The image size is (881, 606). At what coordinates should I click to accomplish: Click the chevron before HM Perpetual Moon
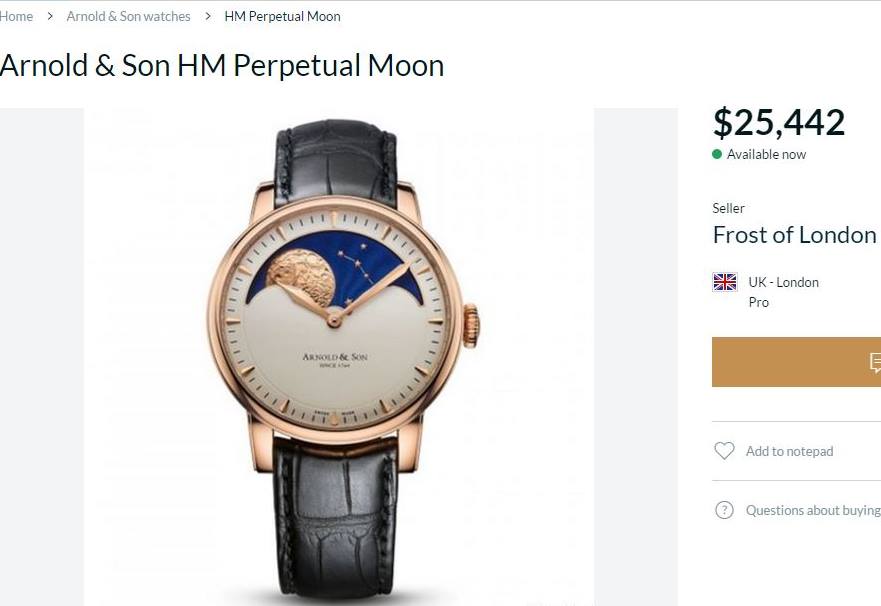click(x=208, y=16)
